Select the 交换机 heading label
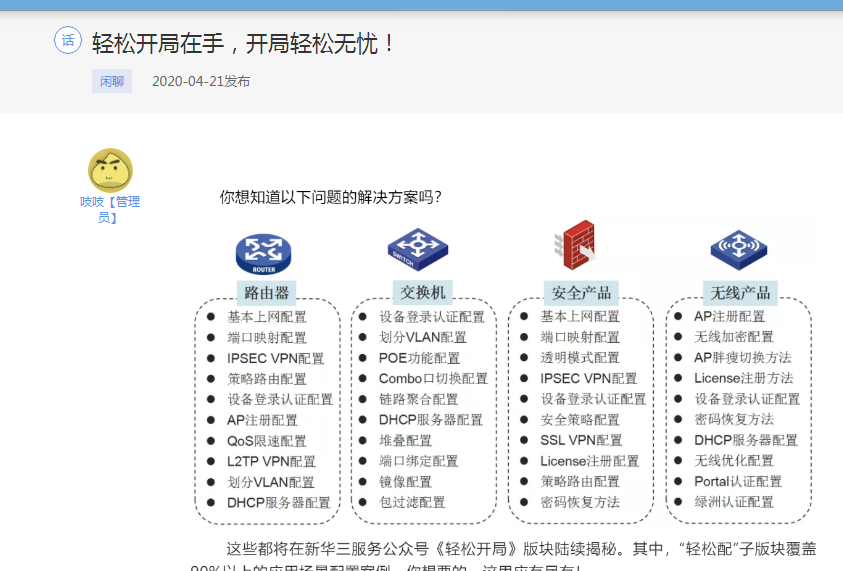The height and width of the screenshot is (571, 843). 423,292
